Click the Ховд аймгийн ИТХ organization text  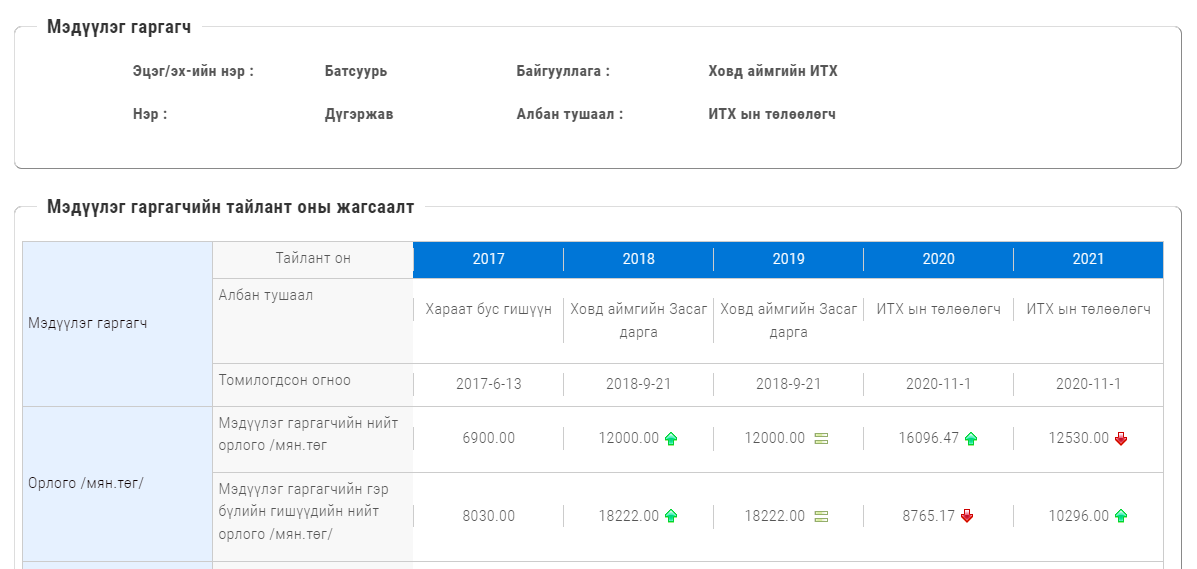pyautogui.click(x=773, y=72)
